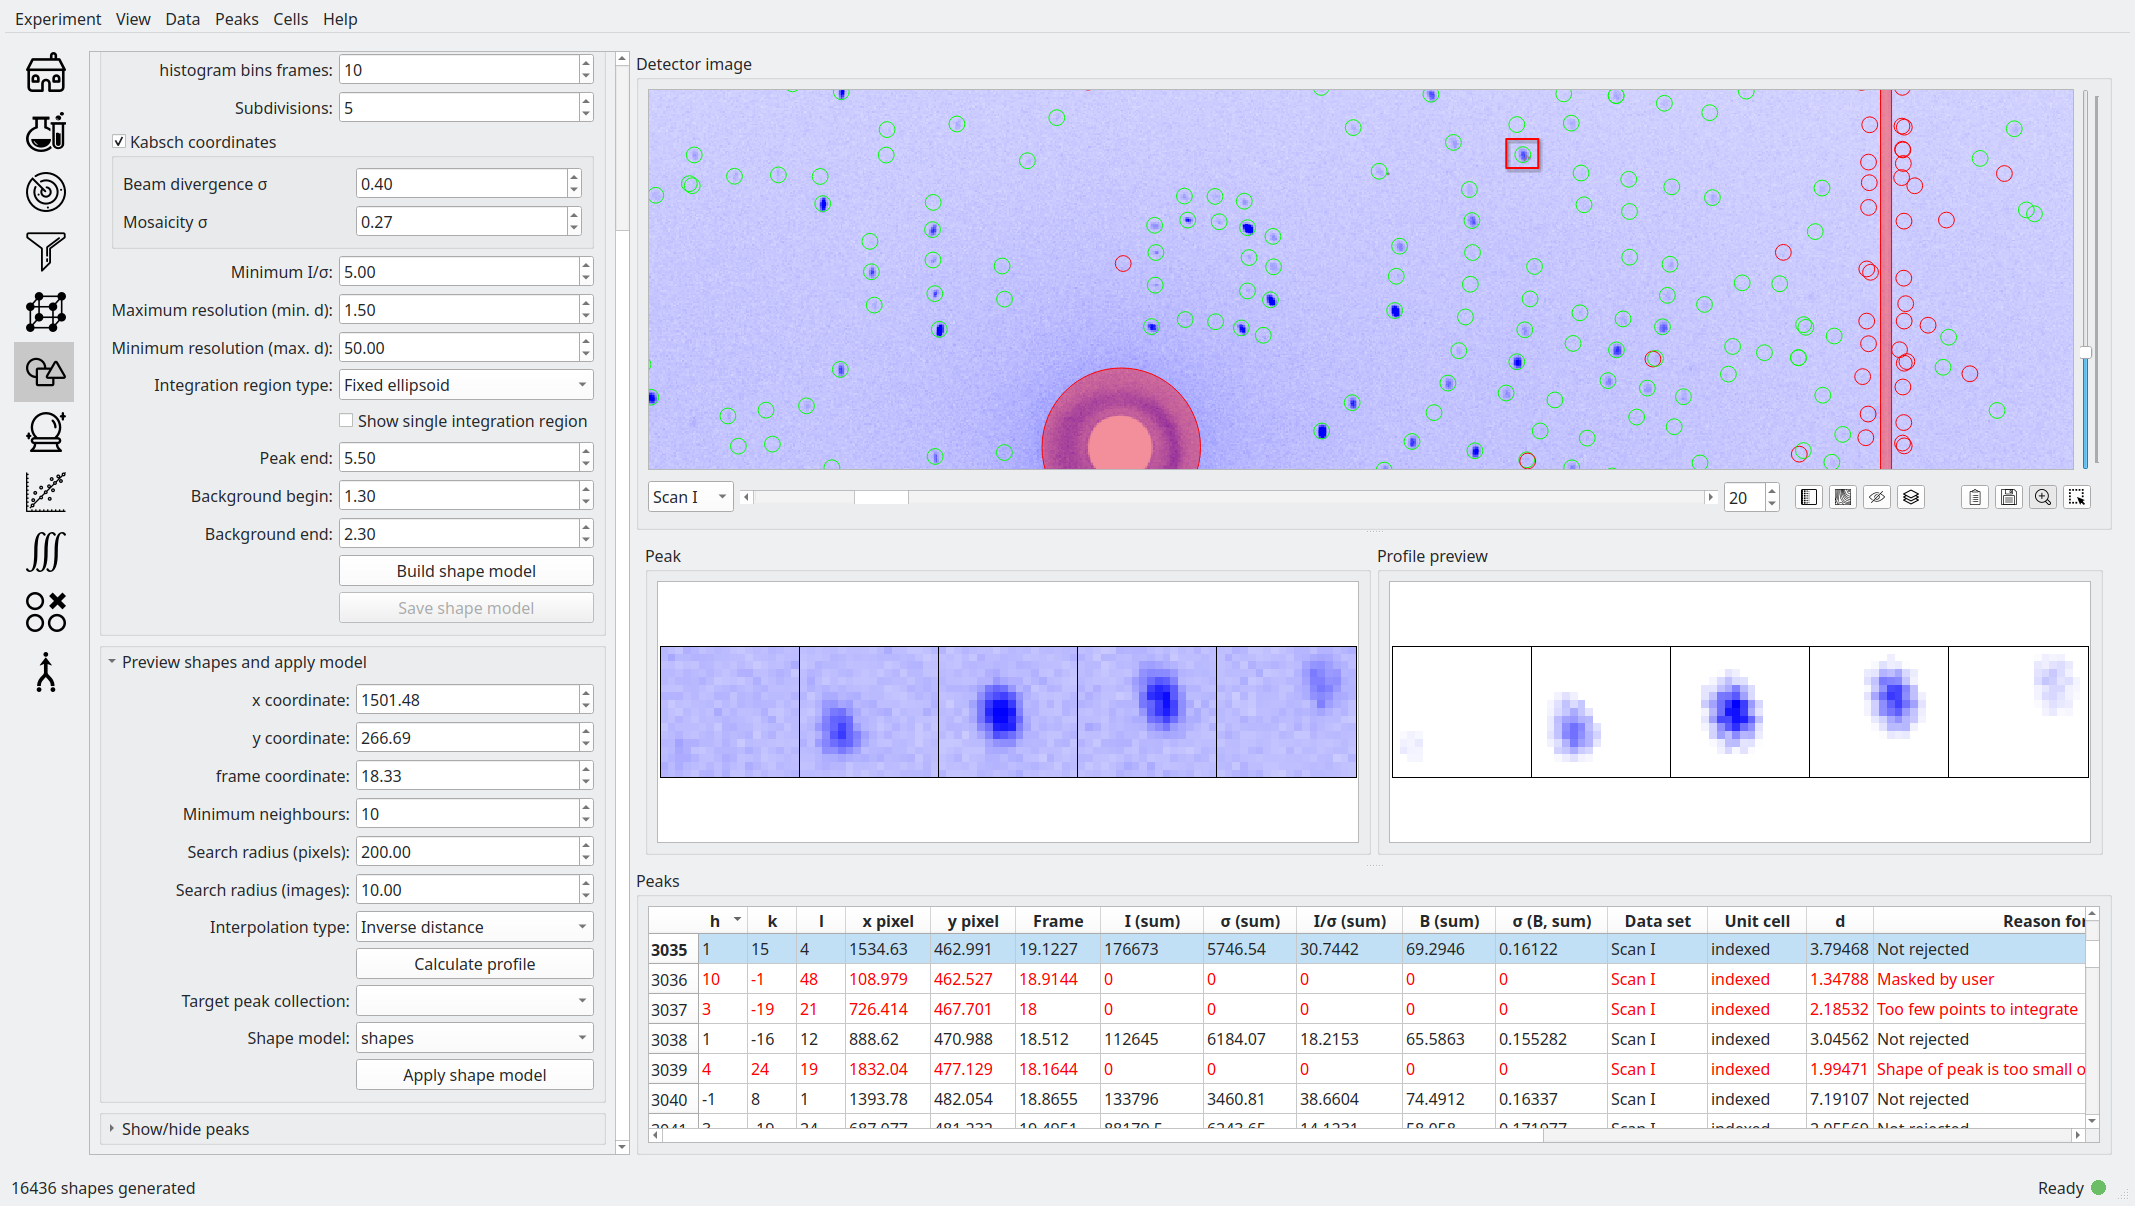Uncheck the Kabsch coordinates checkbox
2135x1206 pixels.
point(120,142)
